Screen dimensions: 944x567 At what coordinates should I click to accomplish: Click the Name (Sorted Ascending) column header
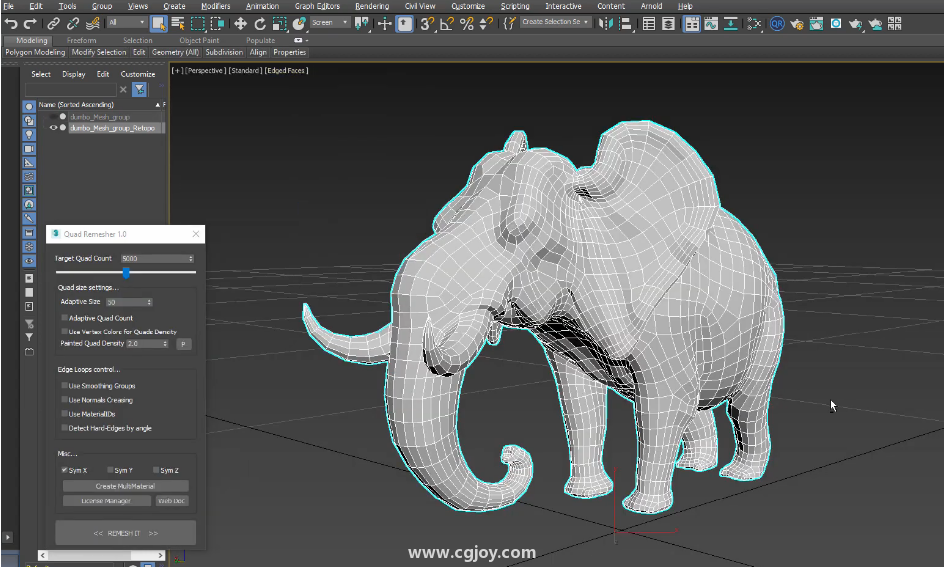(97, 105)
